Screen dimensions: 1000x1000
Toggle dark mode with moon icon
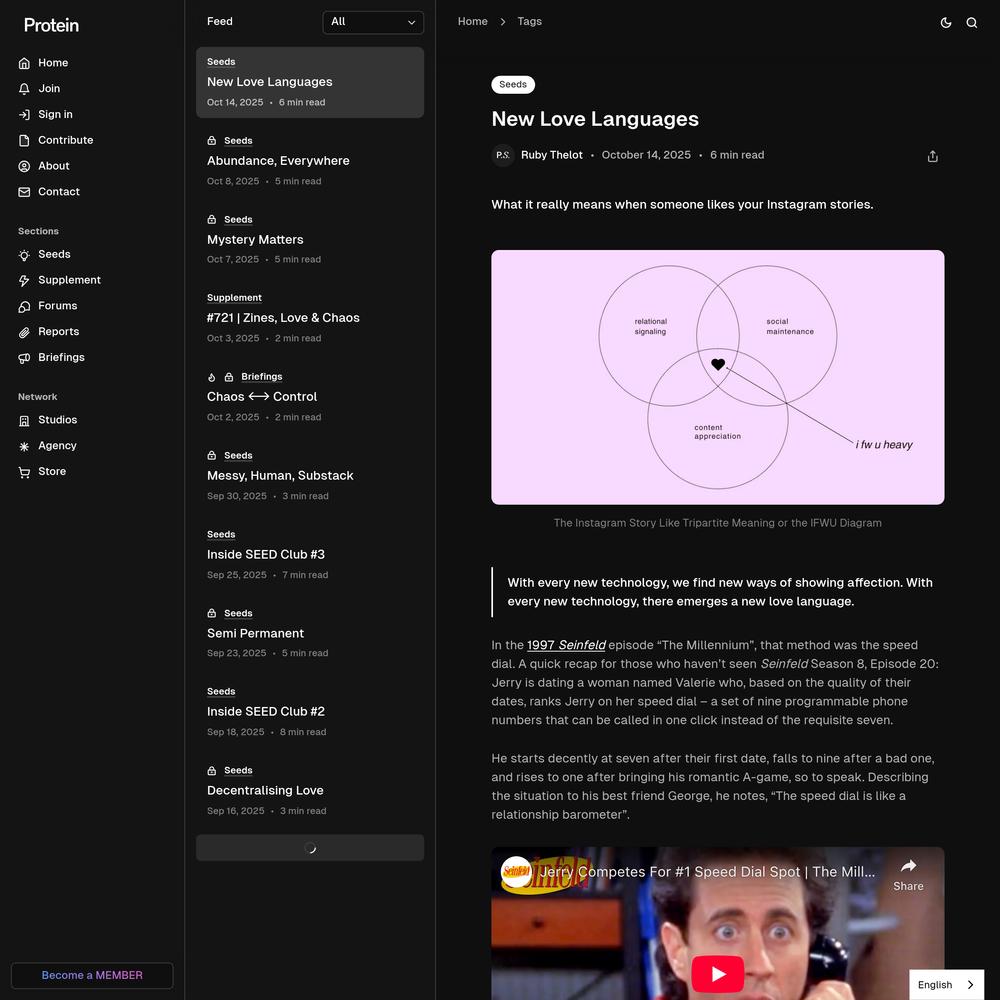coord(946,22)
